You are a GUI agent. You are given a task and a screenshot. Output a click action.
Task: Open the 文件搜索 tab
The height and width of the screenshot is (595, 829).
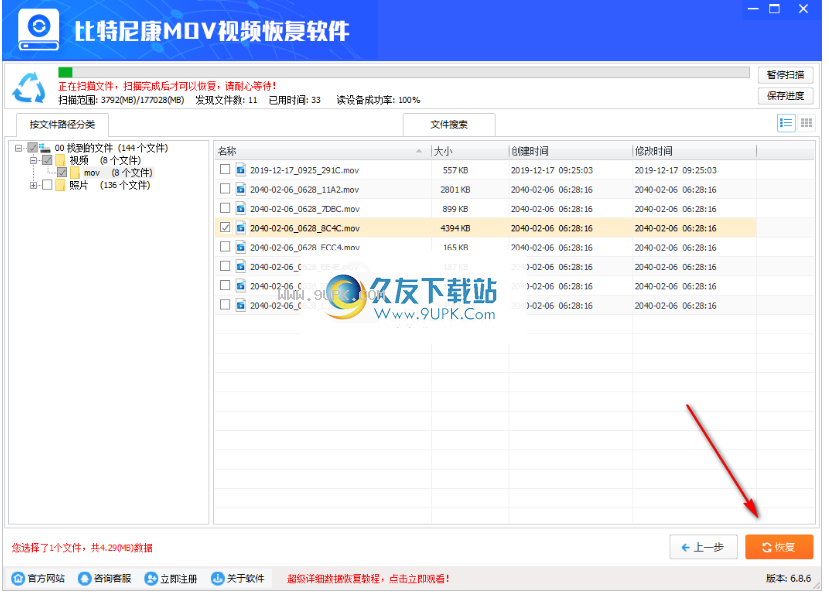(449, 125)
